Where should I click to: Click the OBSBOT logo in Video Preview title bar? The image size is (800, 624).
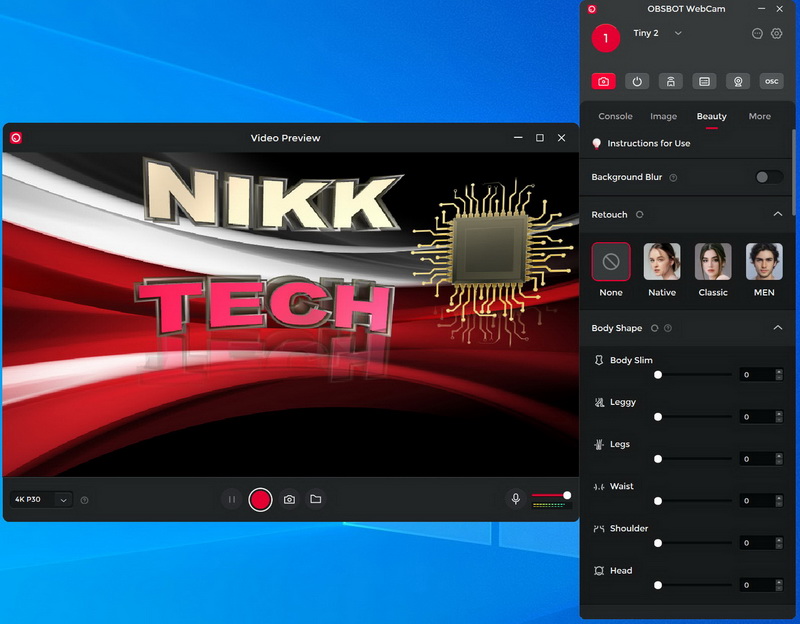tap(16, 138)
